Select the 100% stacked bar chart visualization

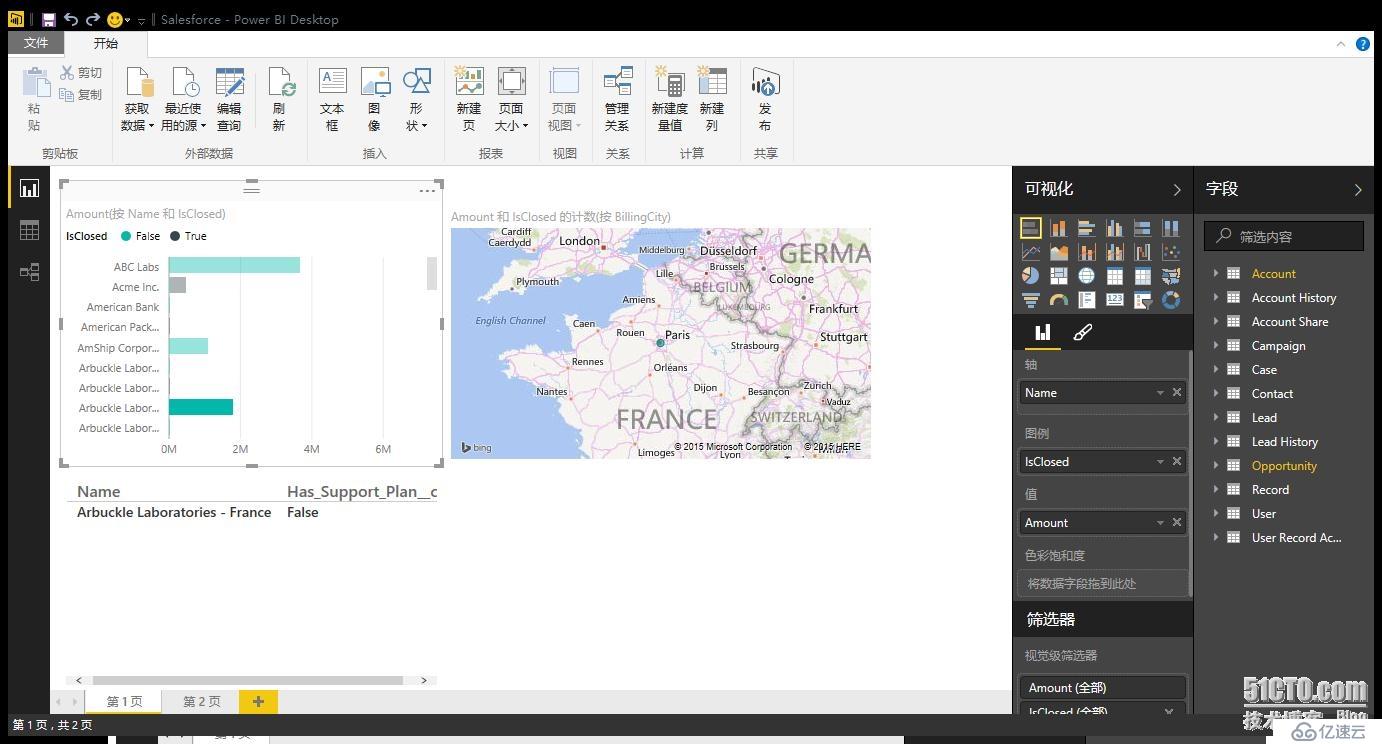pyautogui.click(x=1142, y=228)
